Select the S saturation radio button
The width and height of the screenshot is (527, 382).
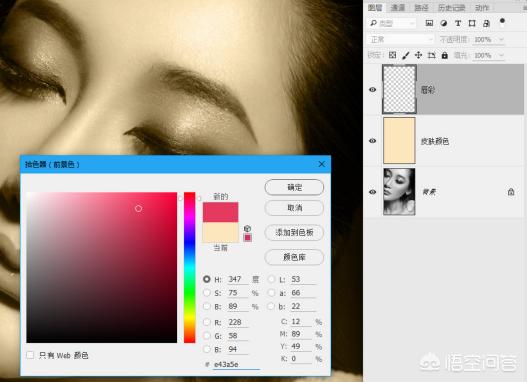(x=207, y=293)
